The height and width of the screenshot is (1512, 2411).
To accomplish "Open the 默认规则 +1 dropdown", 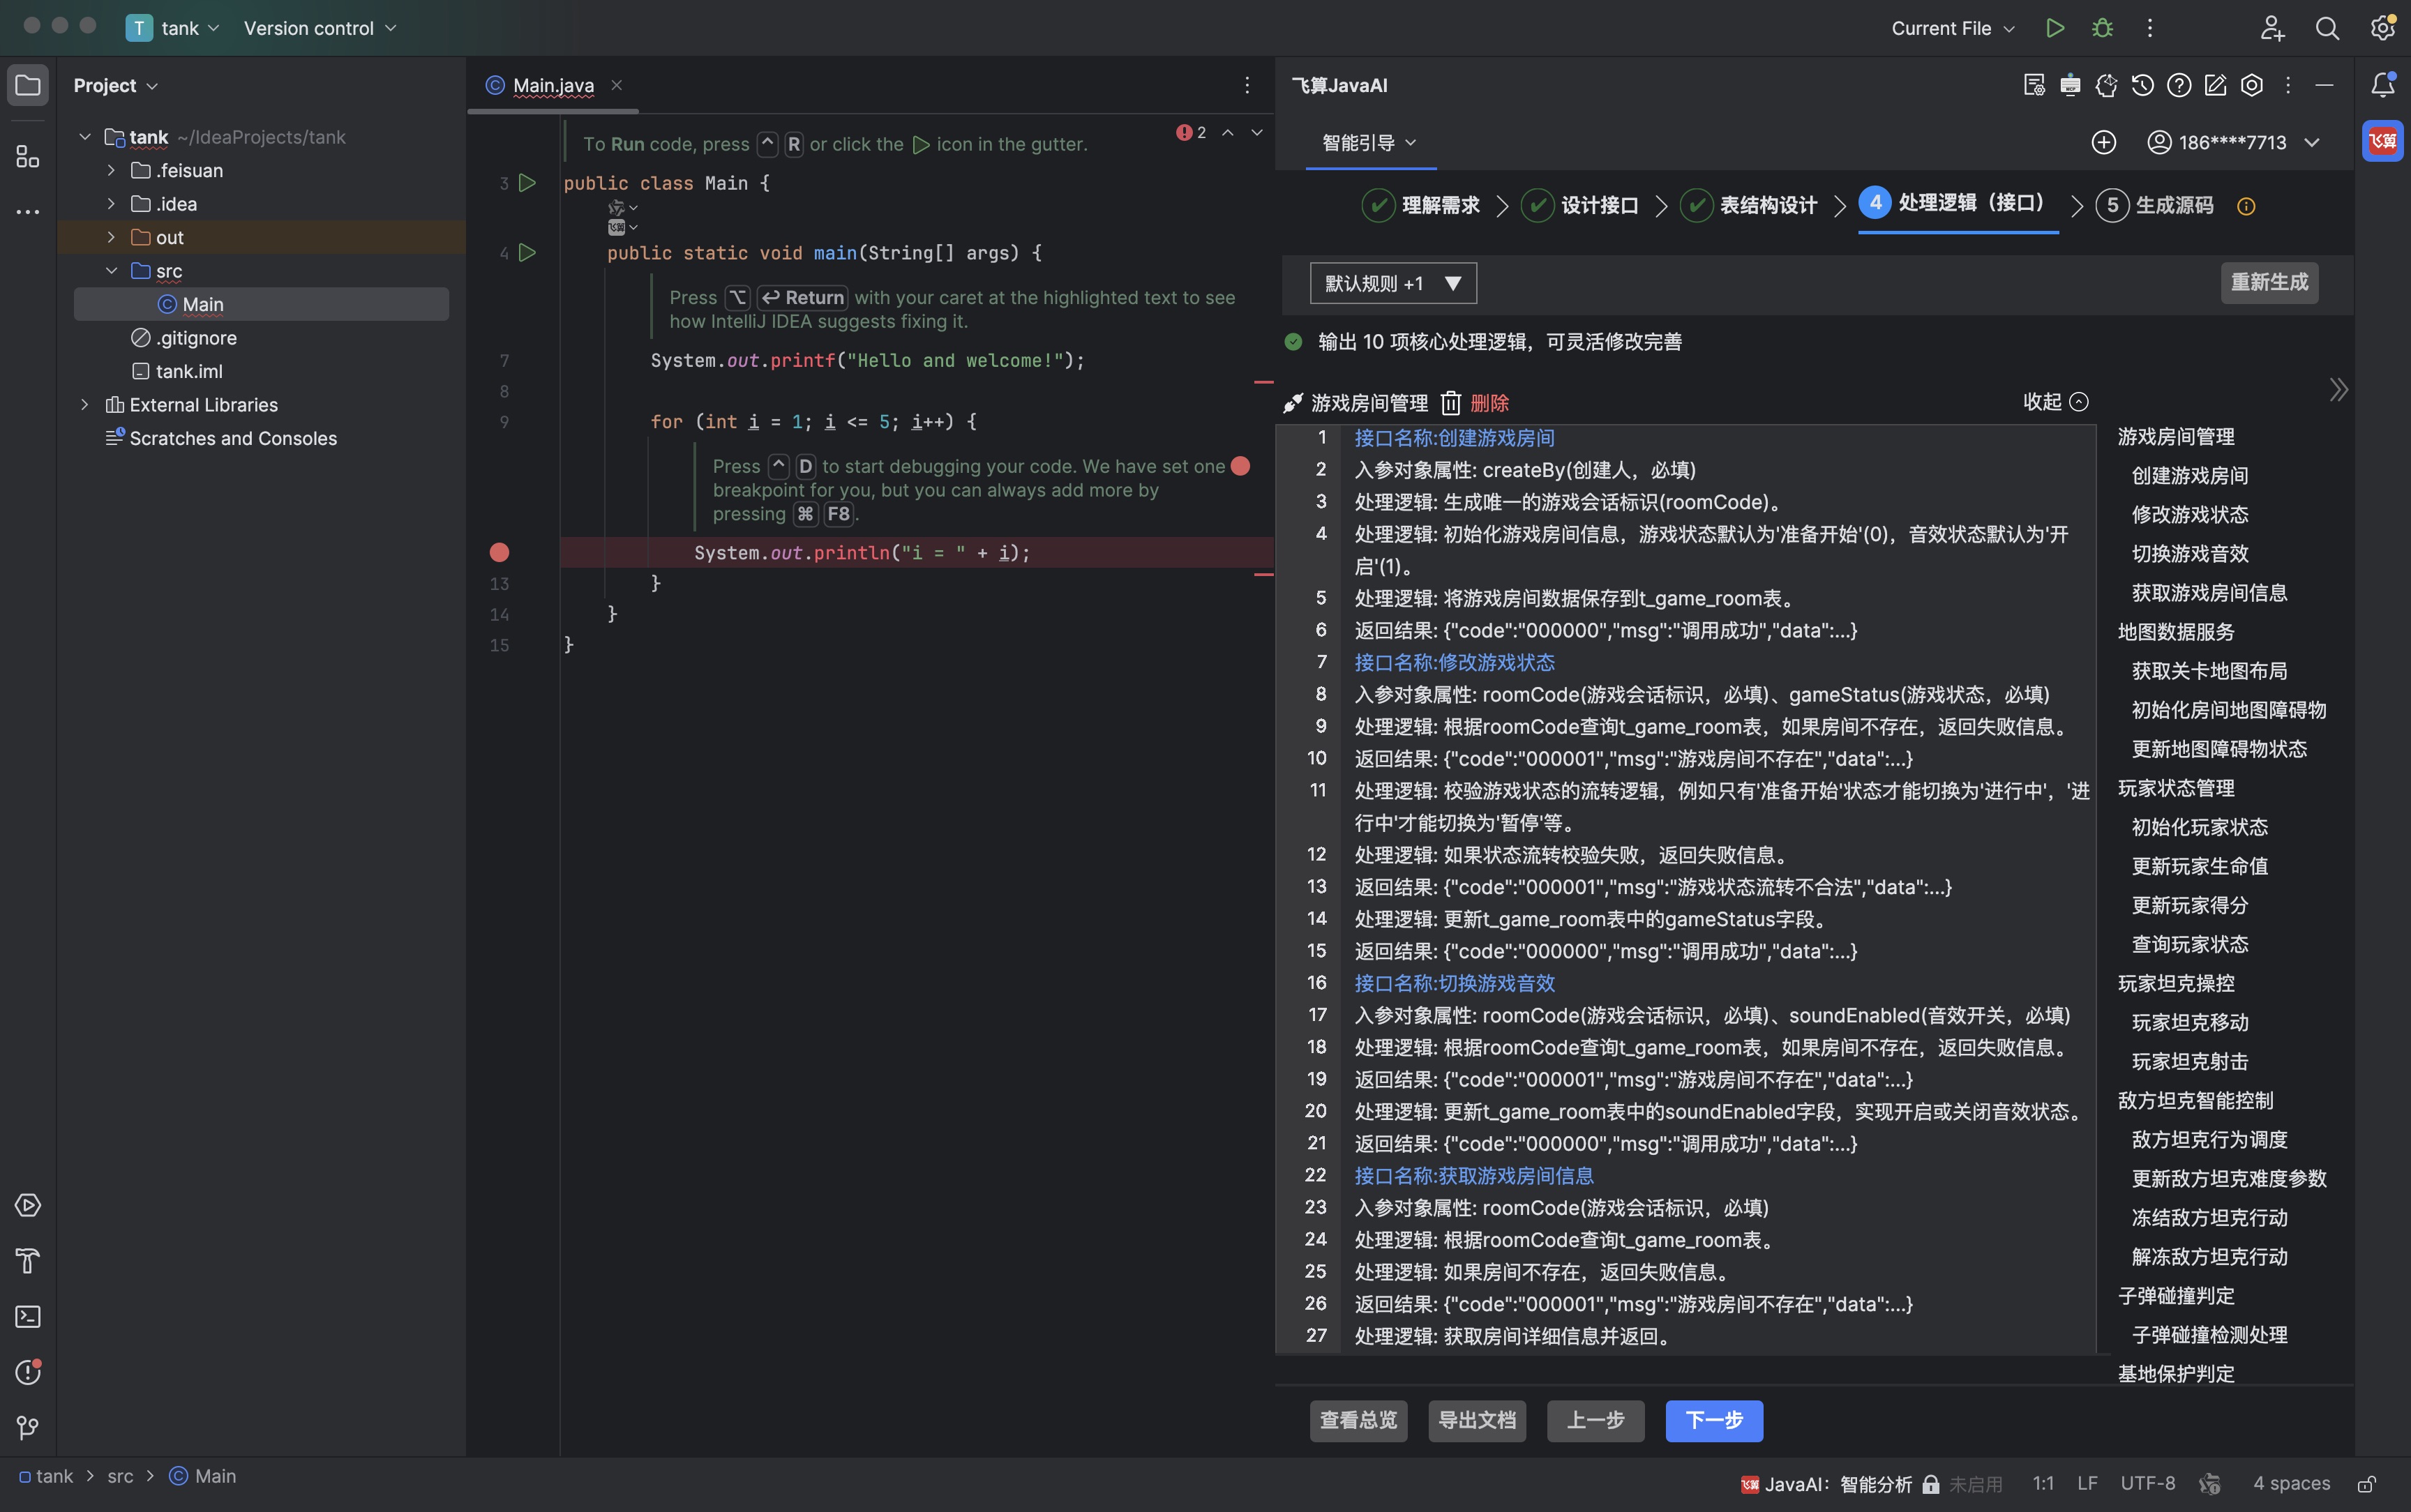I will (1393, 283).
